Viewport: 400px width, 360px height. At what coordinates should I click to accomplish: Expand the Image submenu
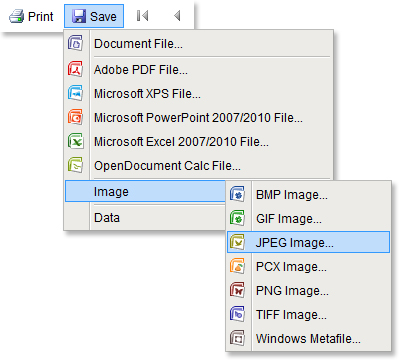click(x=145, y=191)
